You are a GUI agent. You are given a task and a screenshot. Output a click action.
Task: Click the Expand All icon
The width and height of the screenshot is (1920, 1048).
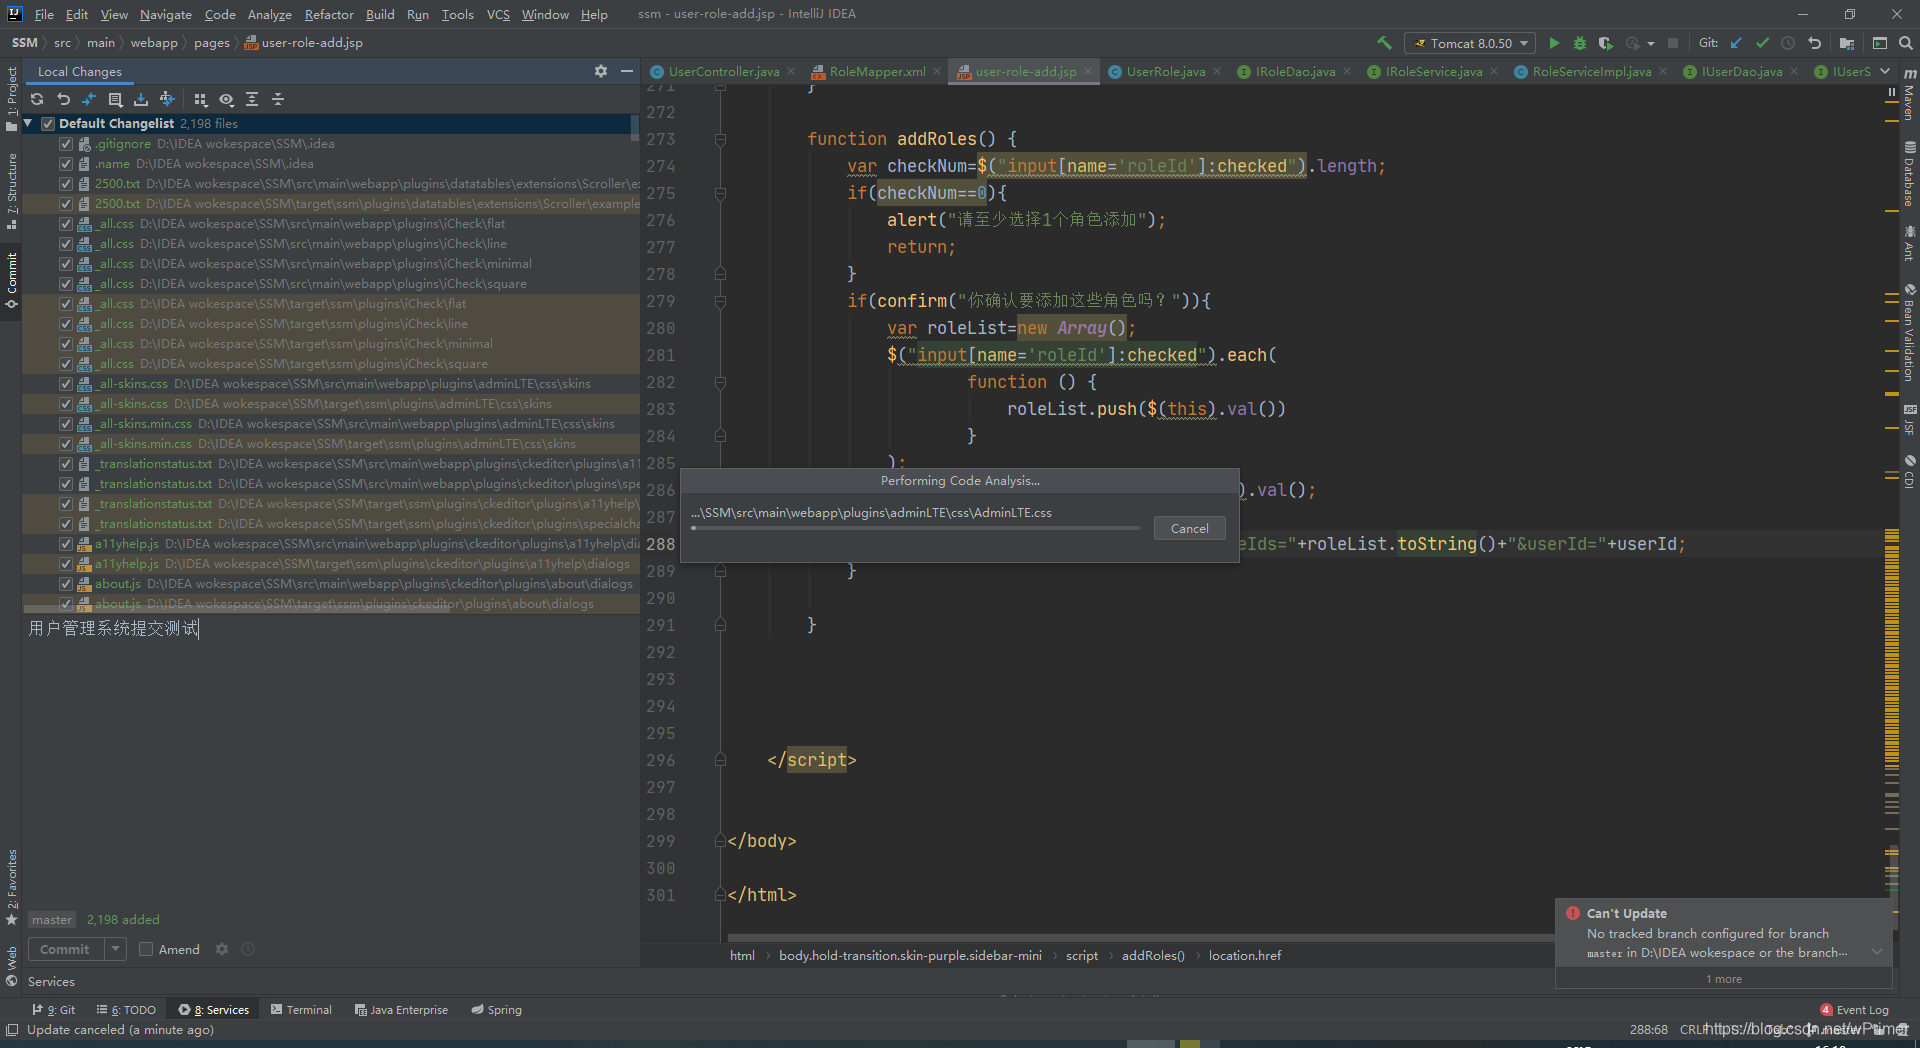252,99
